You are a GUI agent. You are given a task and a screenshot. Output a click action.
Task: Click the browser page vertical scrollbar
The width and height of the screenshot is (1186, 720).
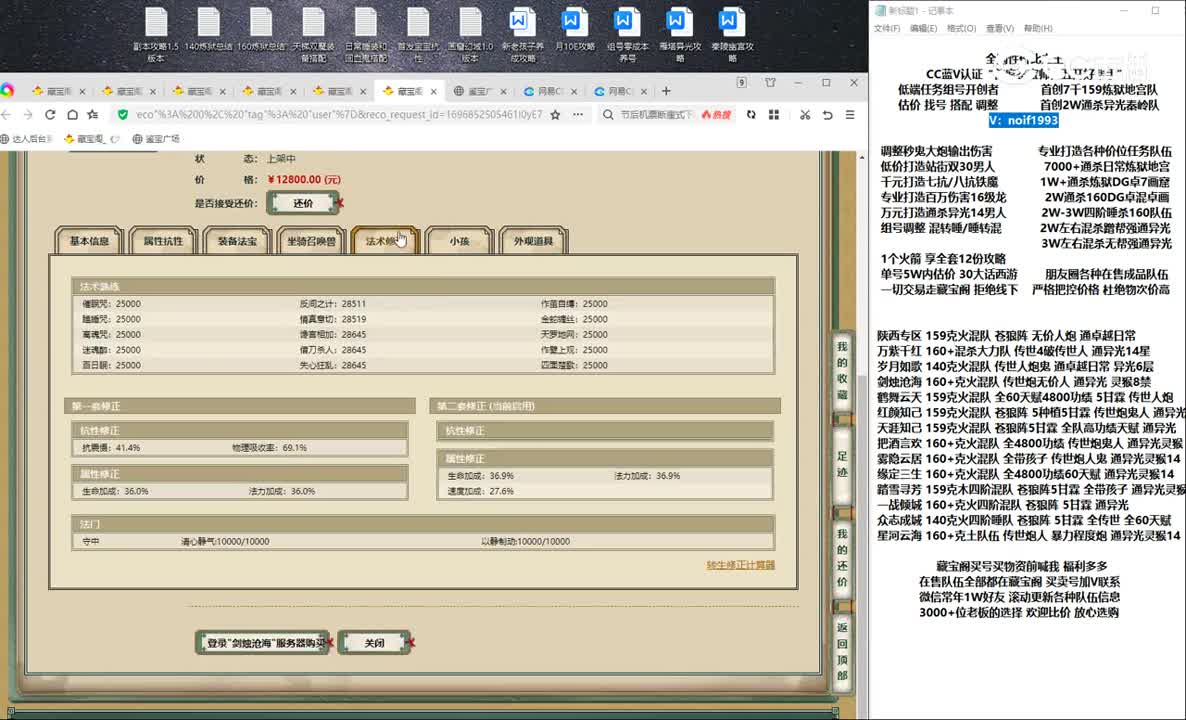[861, 435]
